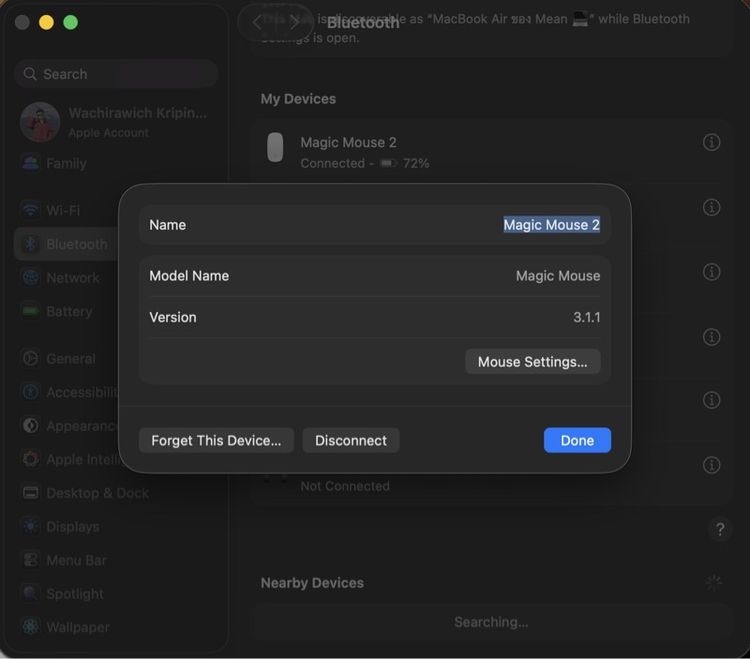Click the Version value 3.1.1

tap(586, 317)
